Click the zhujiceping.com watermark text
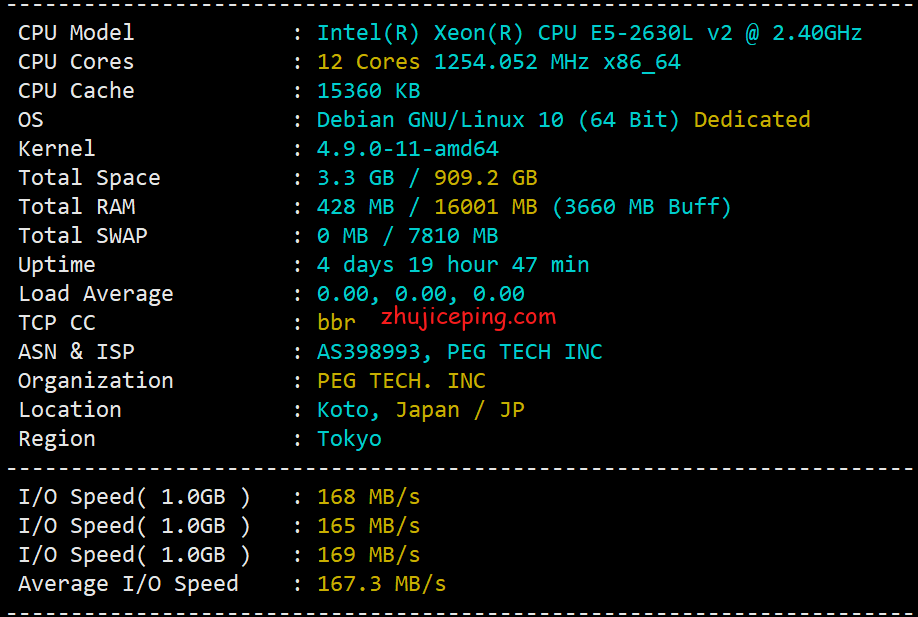Viewport: 918px width, 617px height. pyautogui.click(x=468, y=318)
